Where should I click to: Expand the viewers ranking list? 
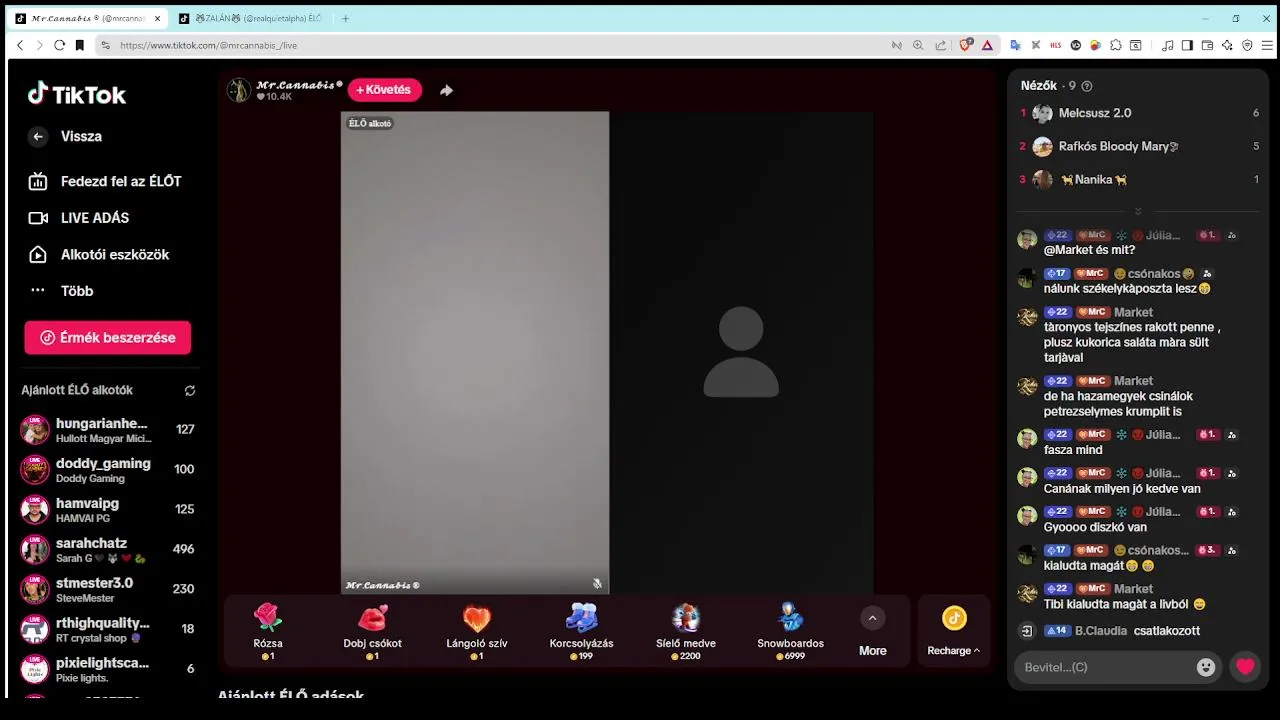pos(1137,211)
